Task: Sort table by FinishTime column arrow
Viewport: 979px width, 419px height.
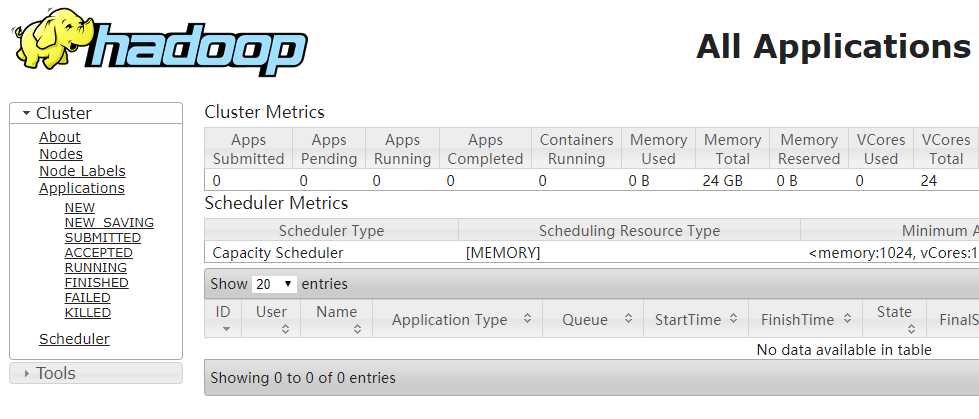Action: [850, 320]
